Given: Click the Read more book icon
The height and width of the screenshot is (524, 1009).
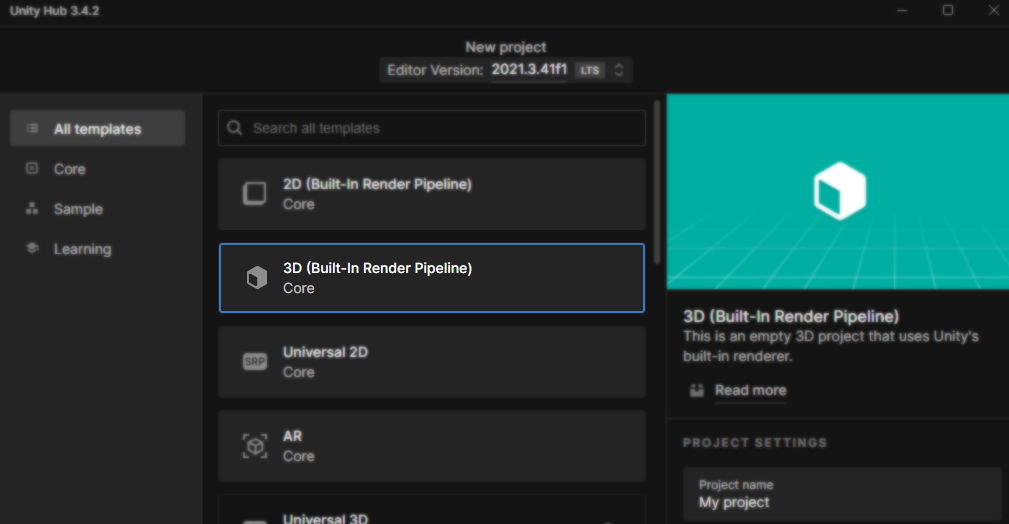Looking at the screenshot, I should 697,390.
